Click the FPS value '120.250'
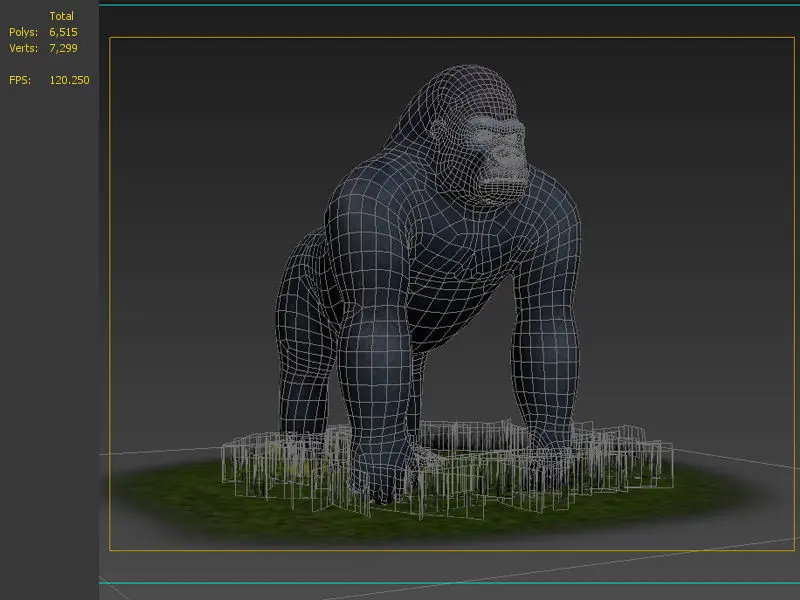The height and width of the screenshot is (600, 800). pos(69,80)
